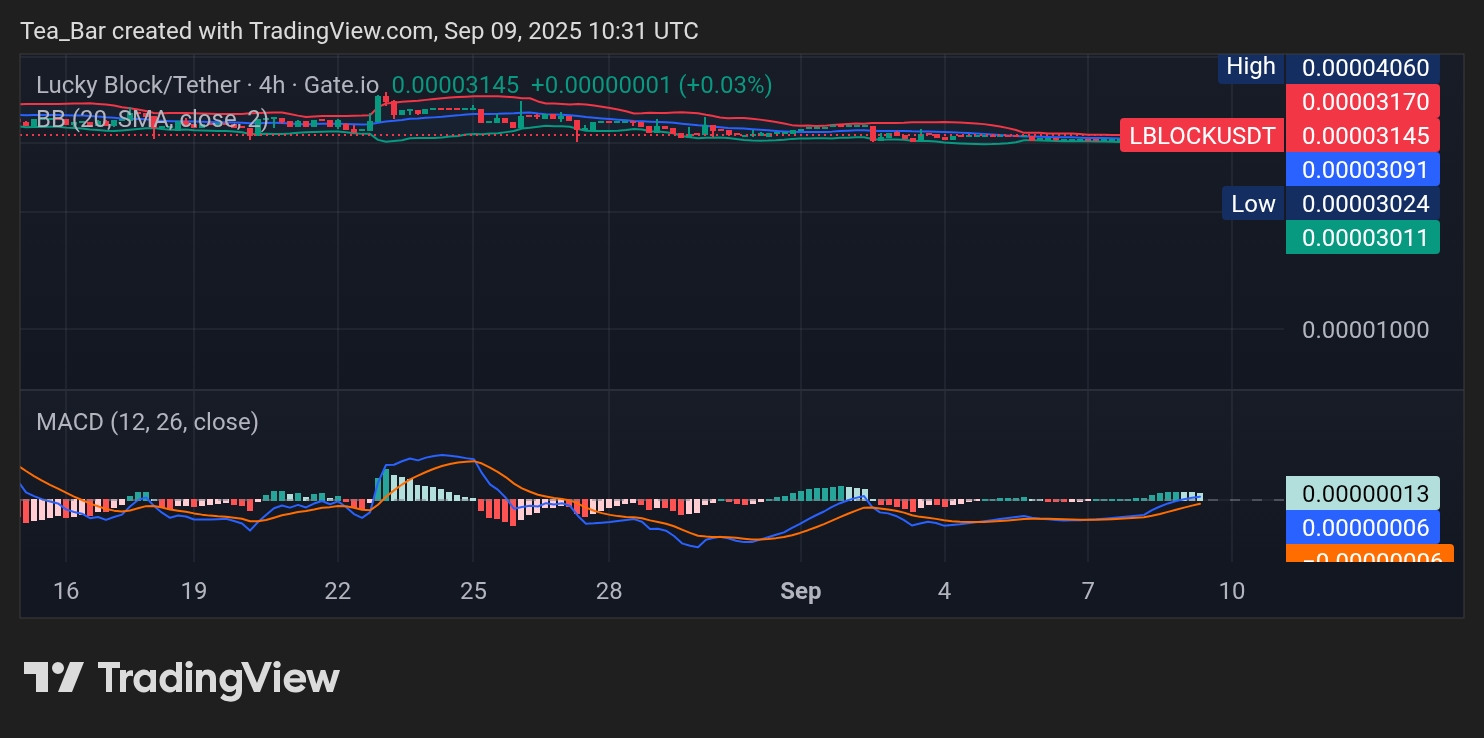Screen dimensions: 1484x738
Task: Click the 0.00001000 price axis label
Action: pos(1365,330)
